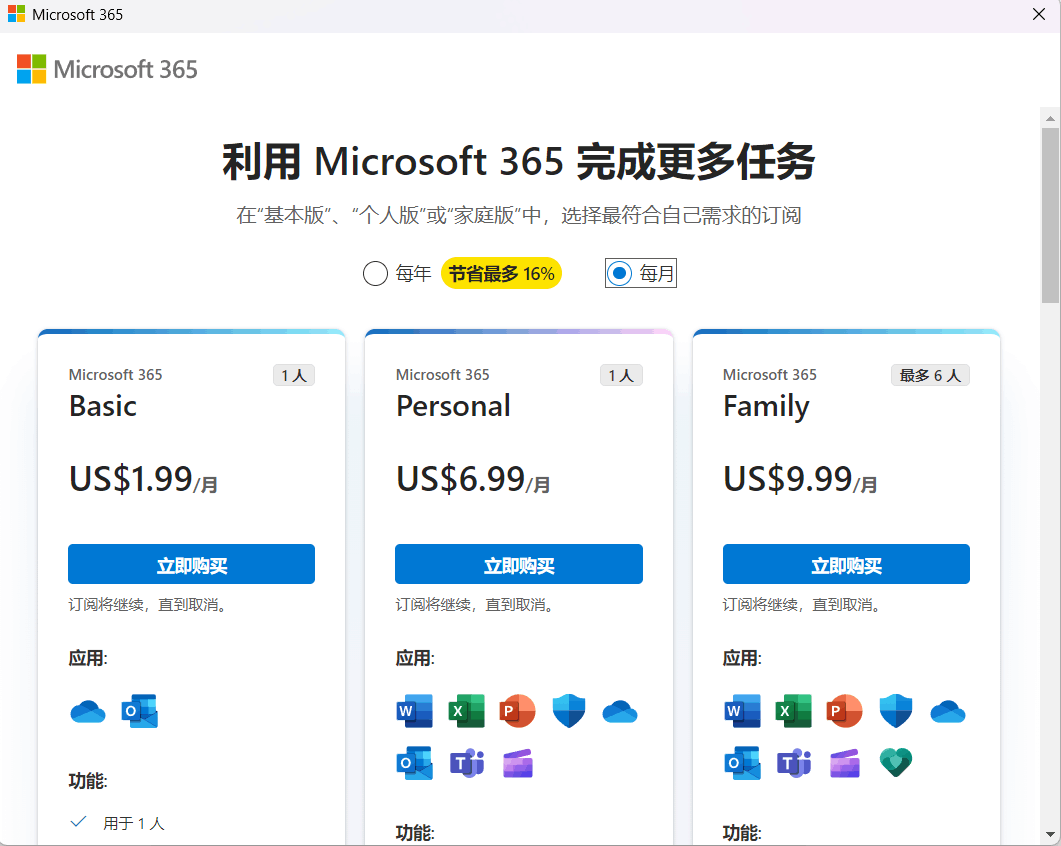
Task: Click the 节省最多 16% yellow badge
Action: click(500, 272)
